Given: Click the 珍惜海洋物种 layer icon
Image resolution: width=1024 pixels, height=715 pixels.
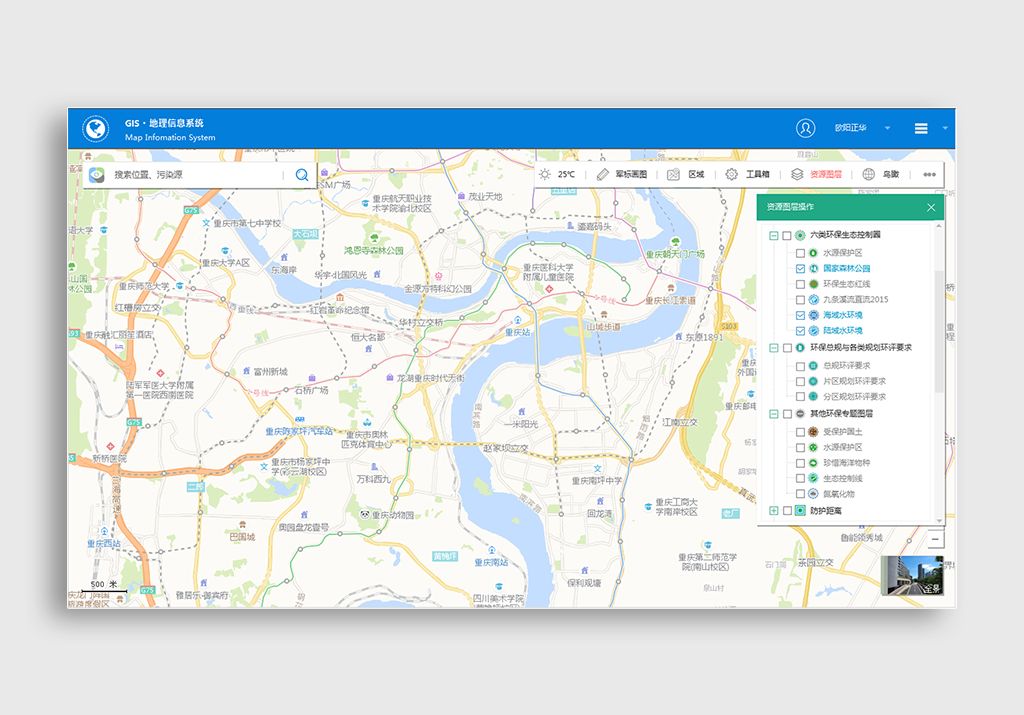Looking at the screenshot, I should (814, 463).
